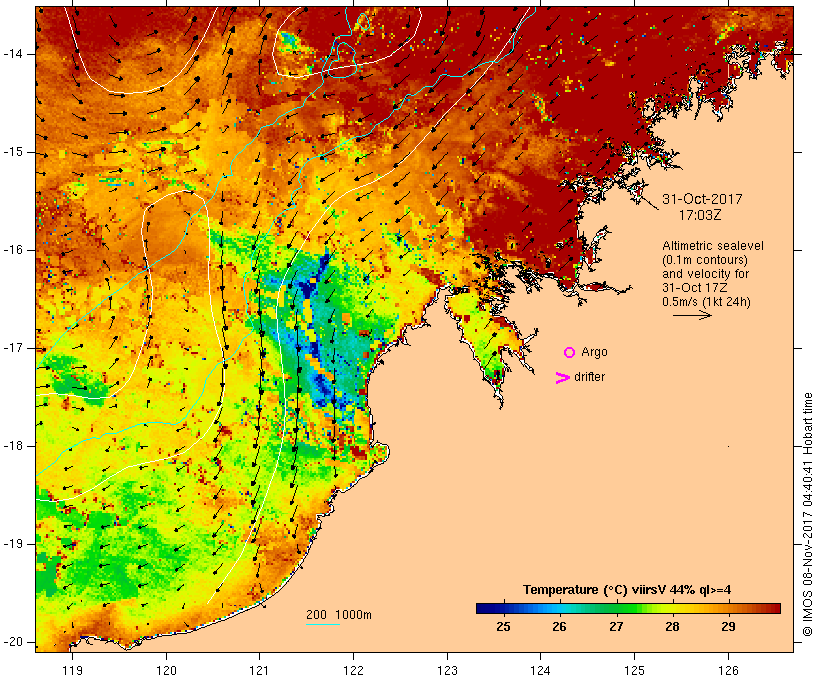Click the 'Altimetric sealevel' text
The image size is (820, 680).
(x=712, y=246)
